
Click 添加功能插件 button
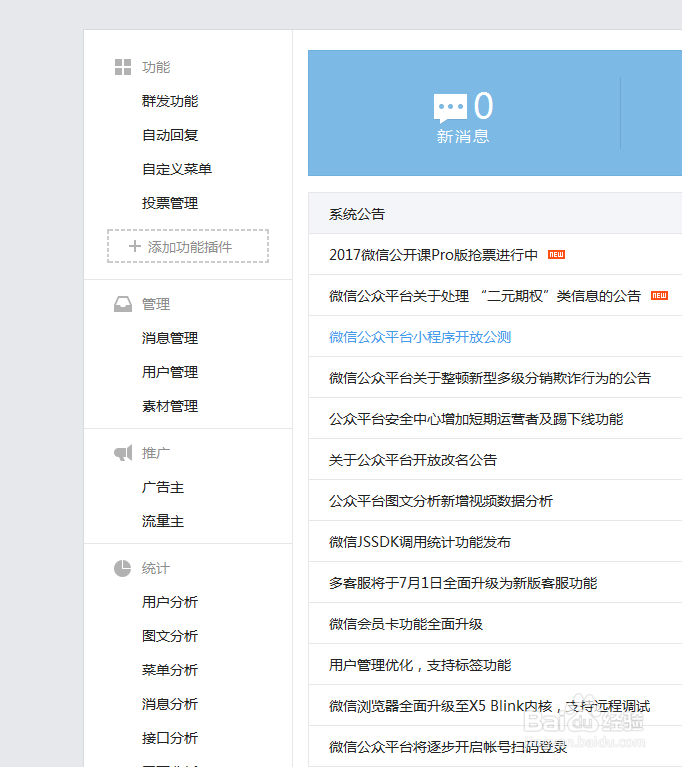pos(188,246)
